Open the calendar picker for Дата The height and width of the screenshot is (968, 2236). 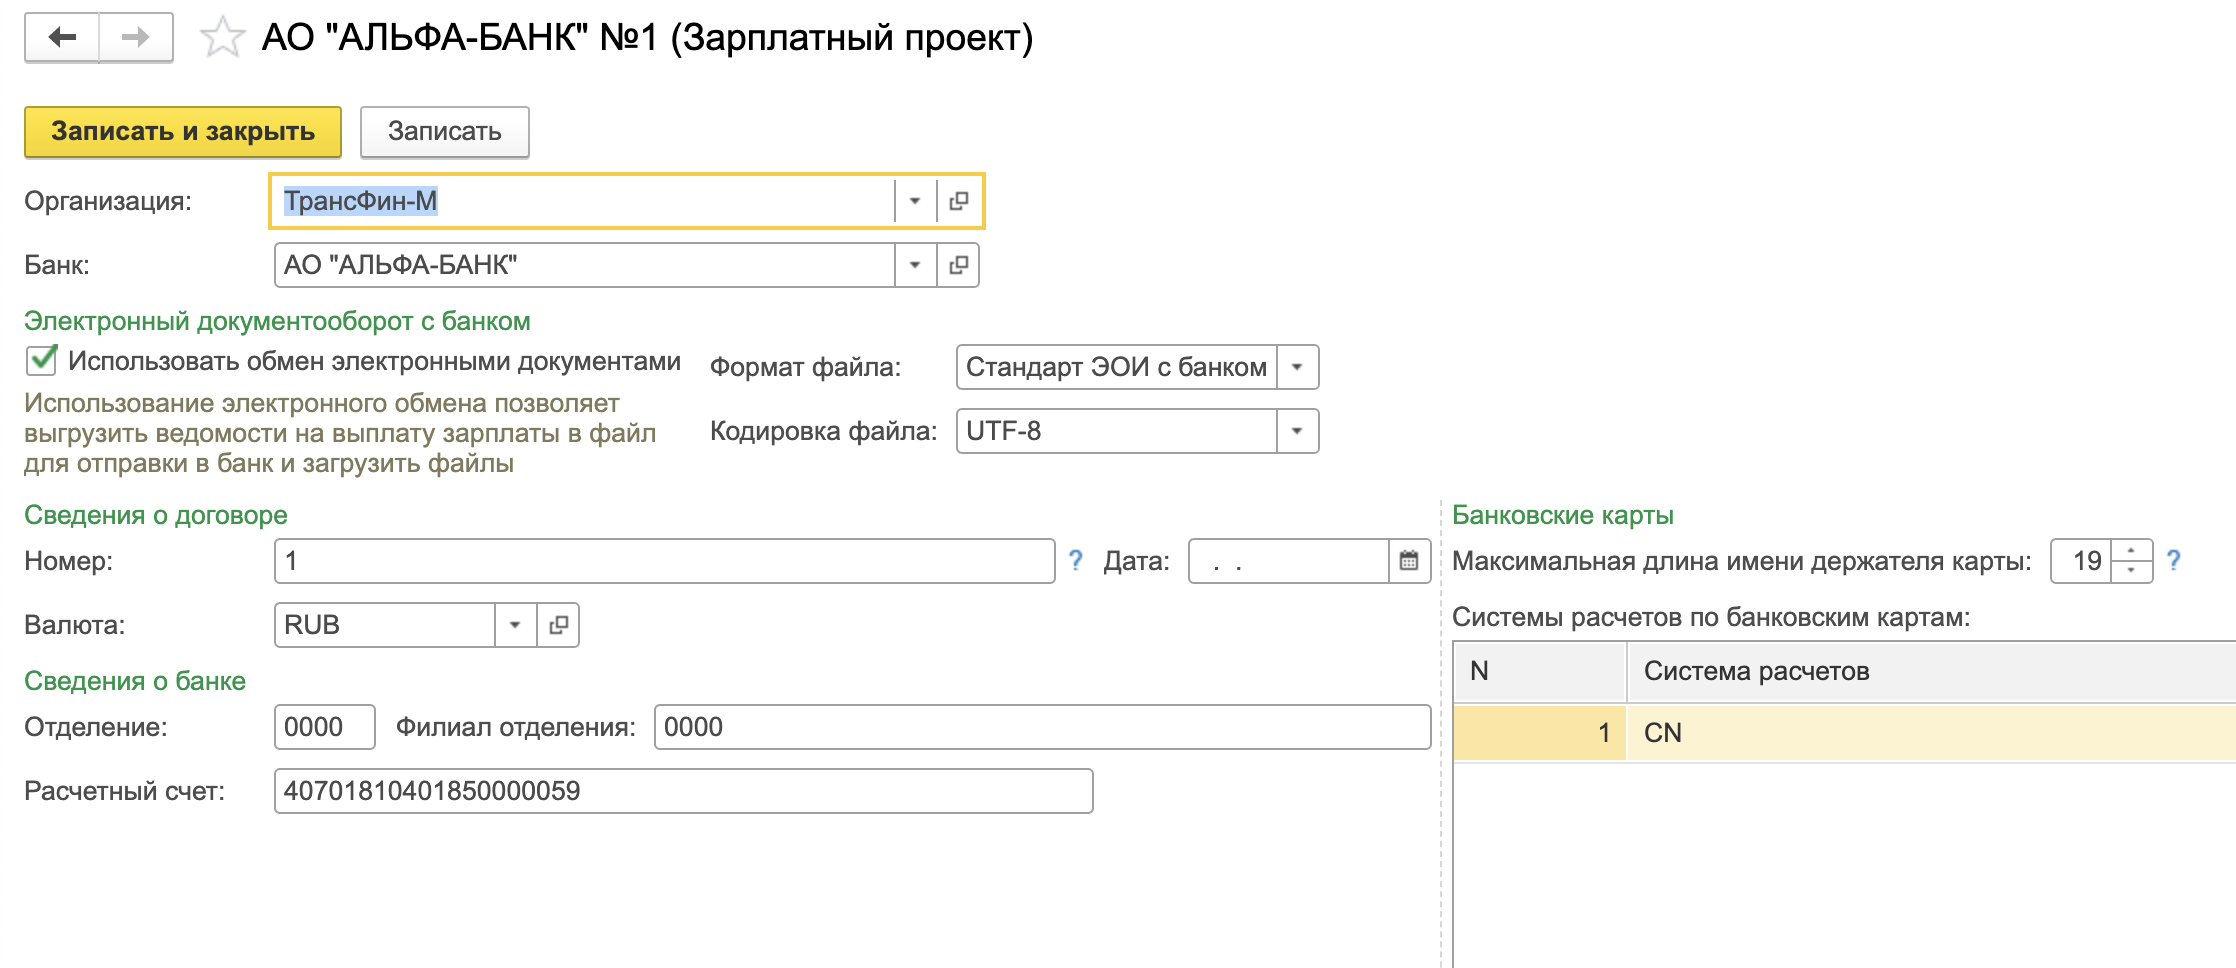[1409, 561]
